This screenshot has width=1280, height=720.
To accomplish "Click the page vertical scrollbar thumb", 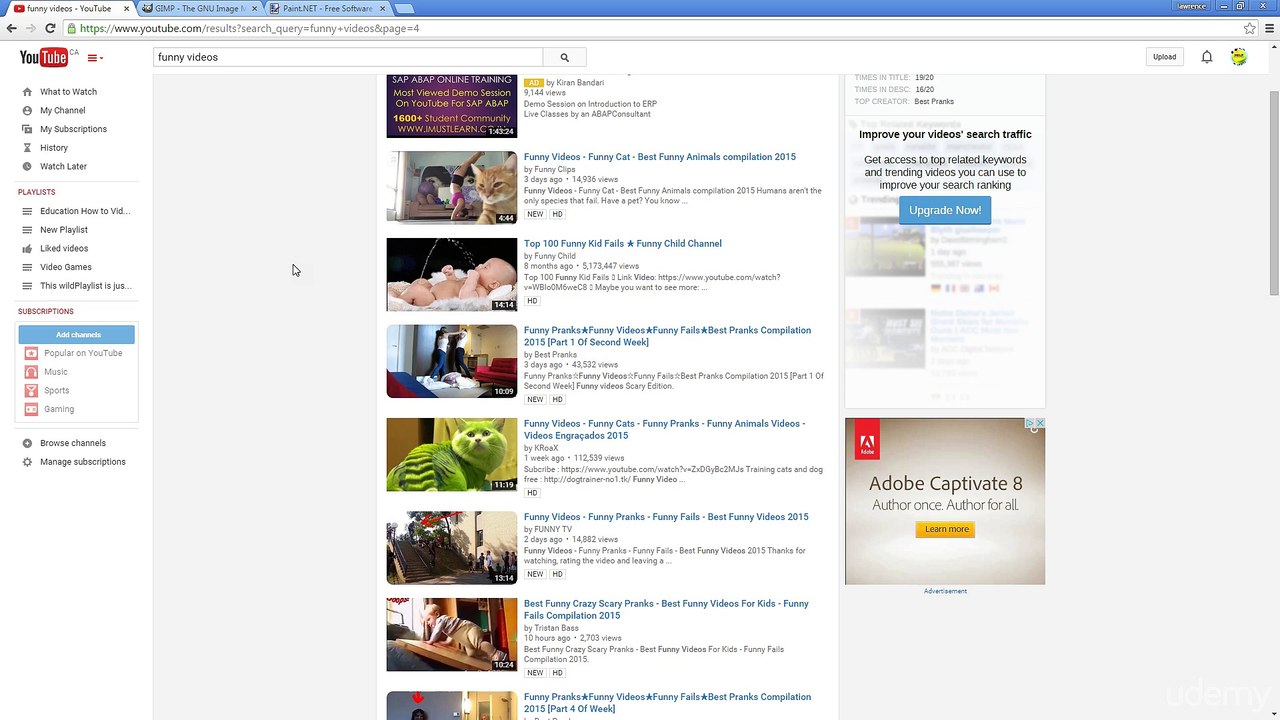I will [1273, 192].
